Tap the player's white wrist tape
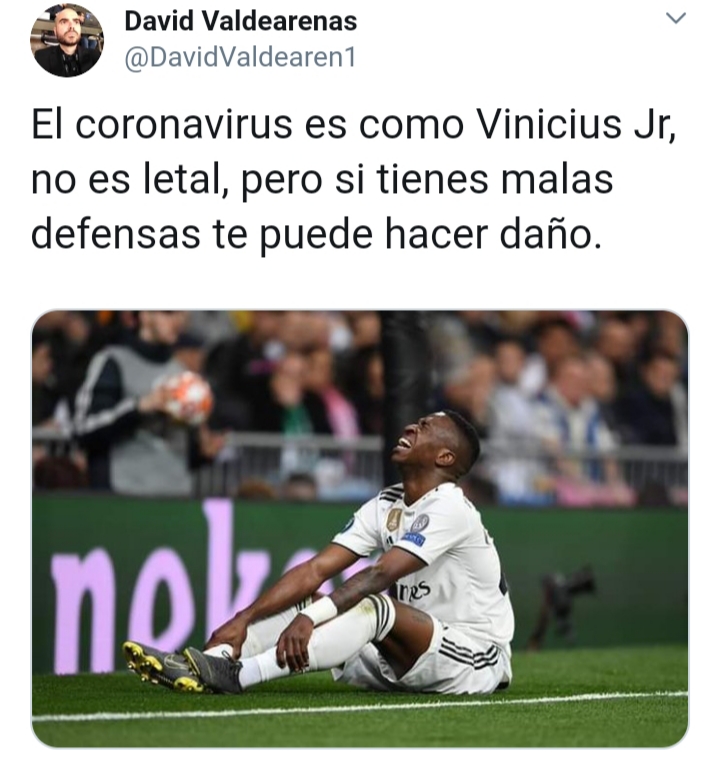The width and height of the screenshot is (720, 763). 320,611
